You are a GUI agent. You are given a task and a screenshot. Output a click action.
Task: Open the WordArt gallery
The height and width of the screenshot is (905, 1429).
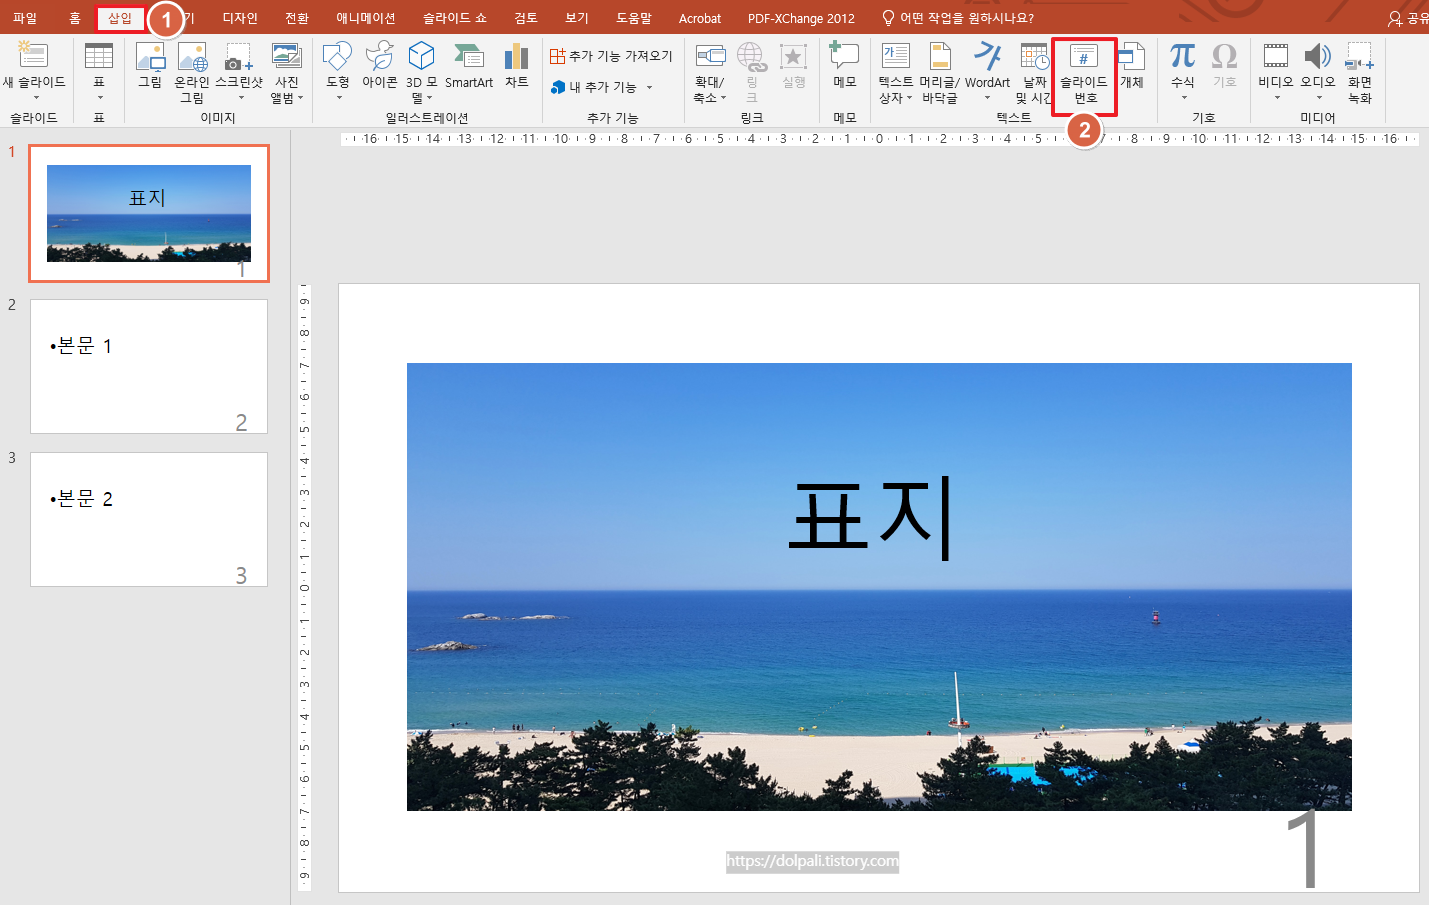(x=987, y=72)
